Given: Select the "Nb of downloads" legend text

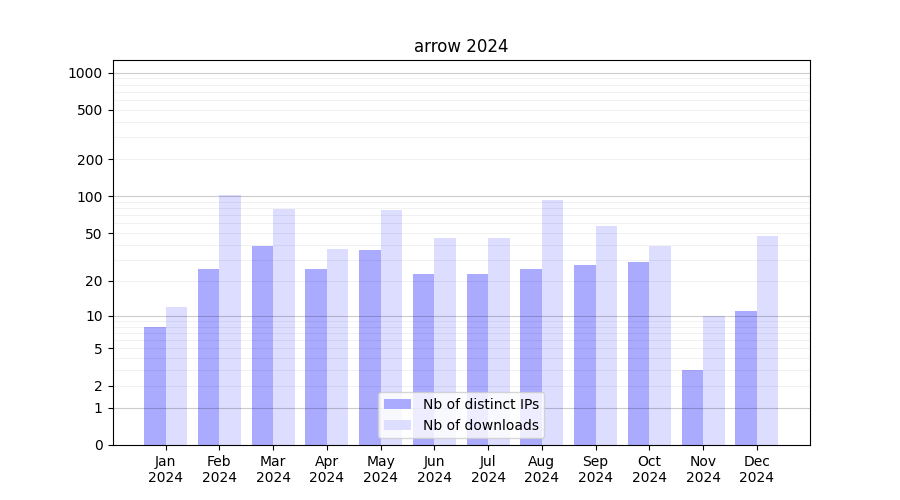Looking at the screenshot, I should click(x=480, y=425).
